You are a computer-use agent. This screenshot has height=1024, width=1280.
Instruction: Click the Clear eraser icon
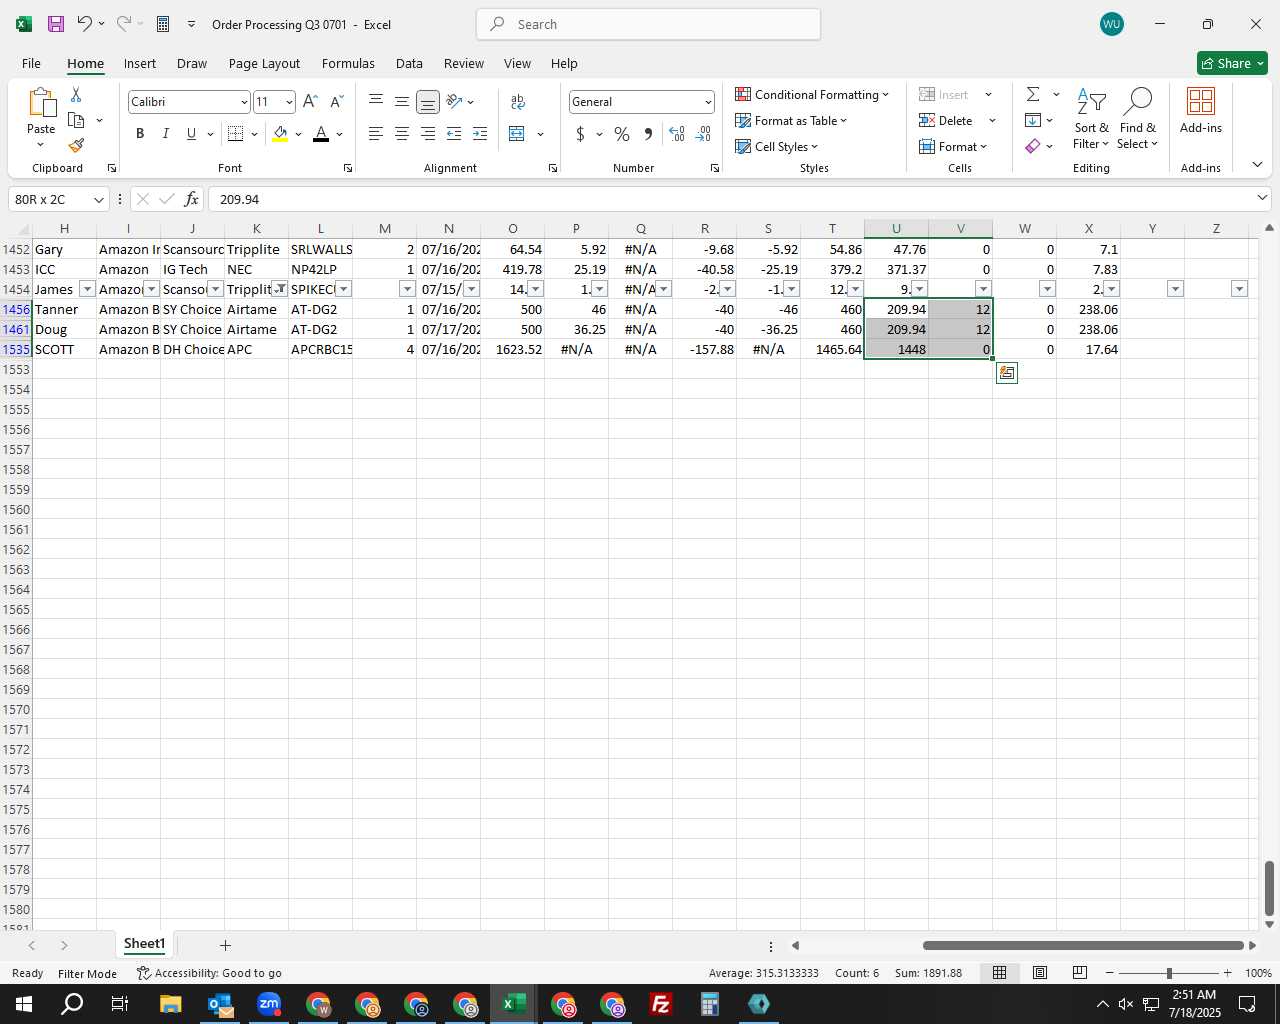[x=1033, y=146]
